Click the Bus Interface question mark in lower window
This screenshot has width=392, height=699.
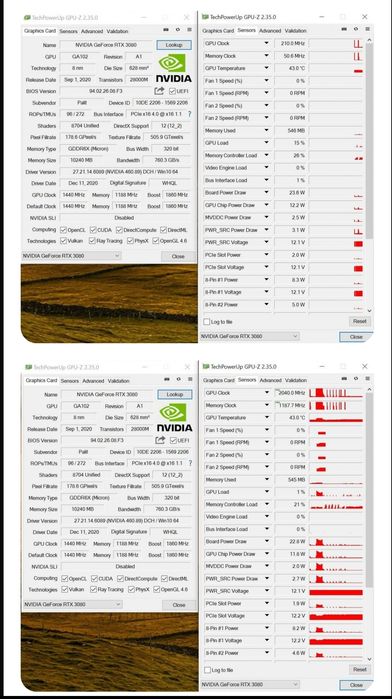click(190, 463)
